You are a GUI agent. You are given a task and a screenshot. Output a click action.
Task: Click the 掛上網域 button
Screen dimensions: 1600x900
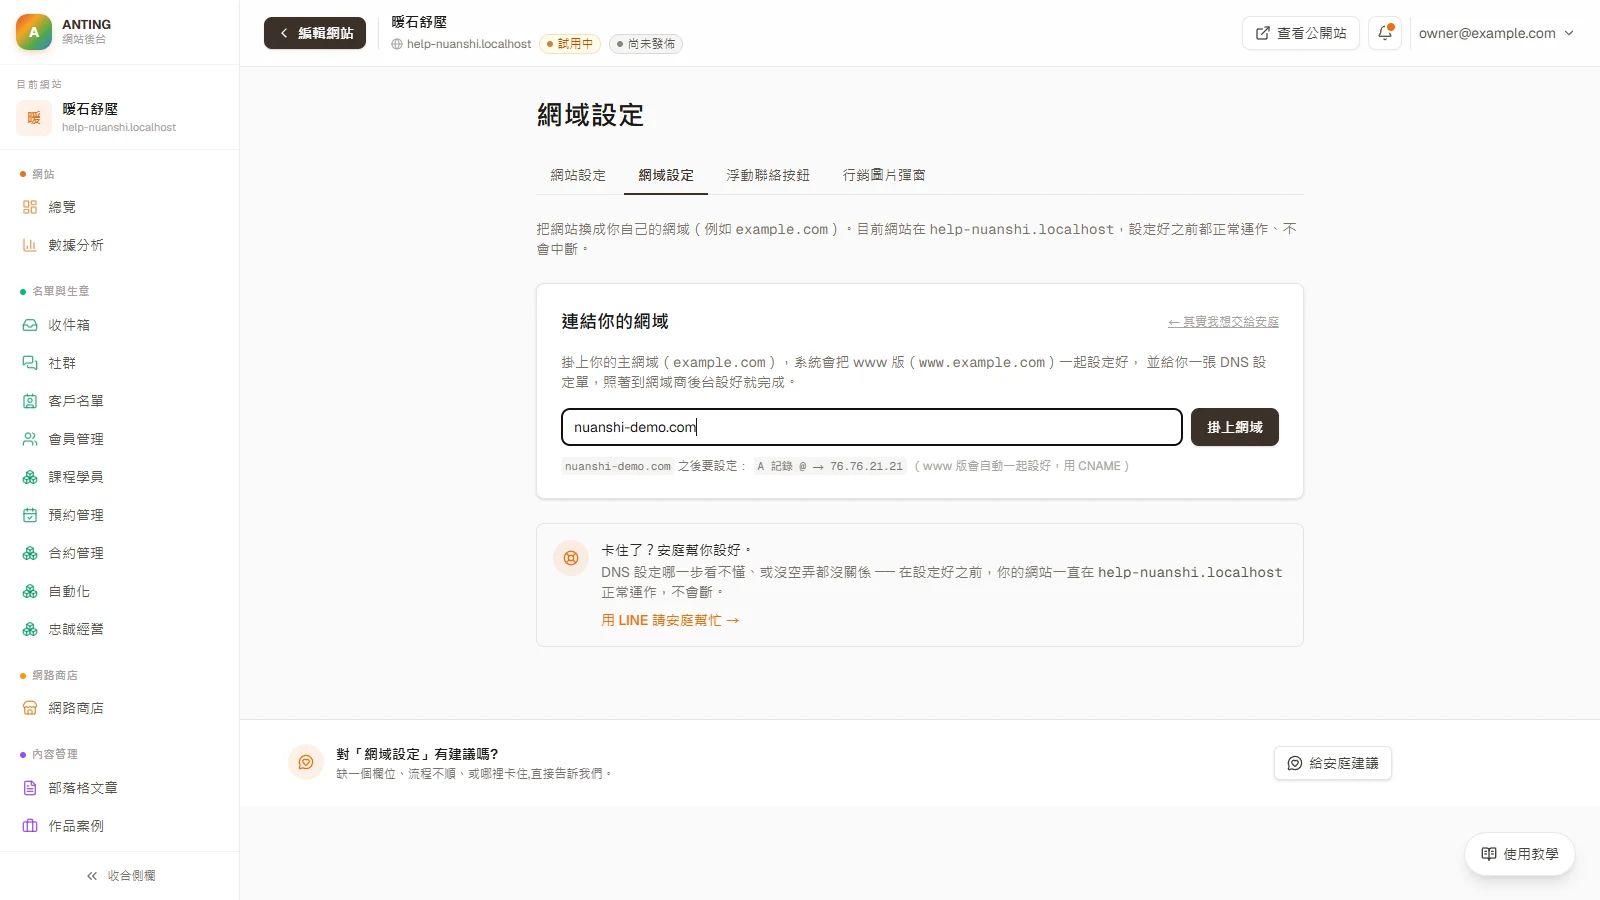coord(1235,427)
